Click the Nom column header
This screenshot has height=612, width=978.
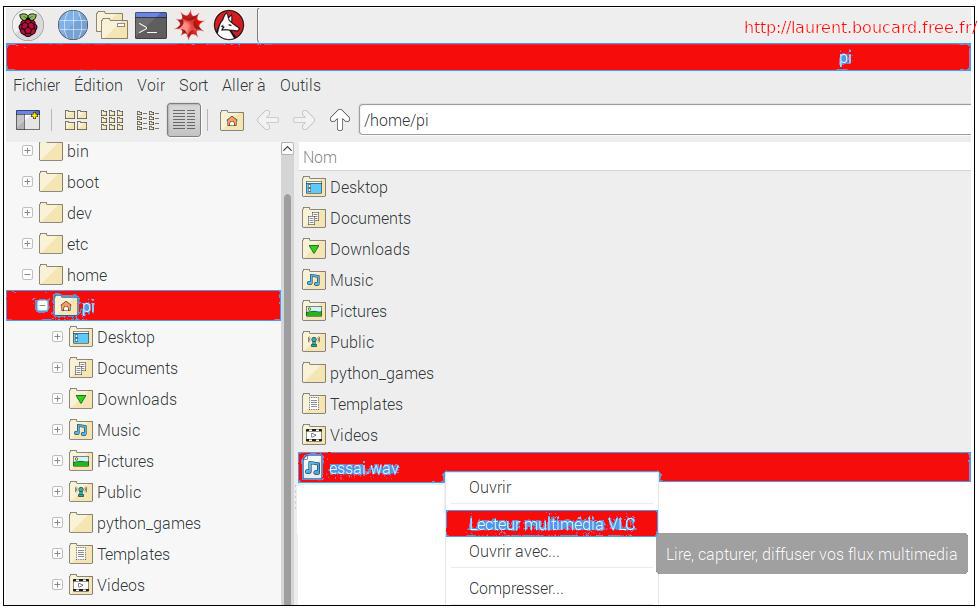[x=635, y=157]
